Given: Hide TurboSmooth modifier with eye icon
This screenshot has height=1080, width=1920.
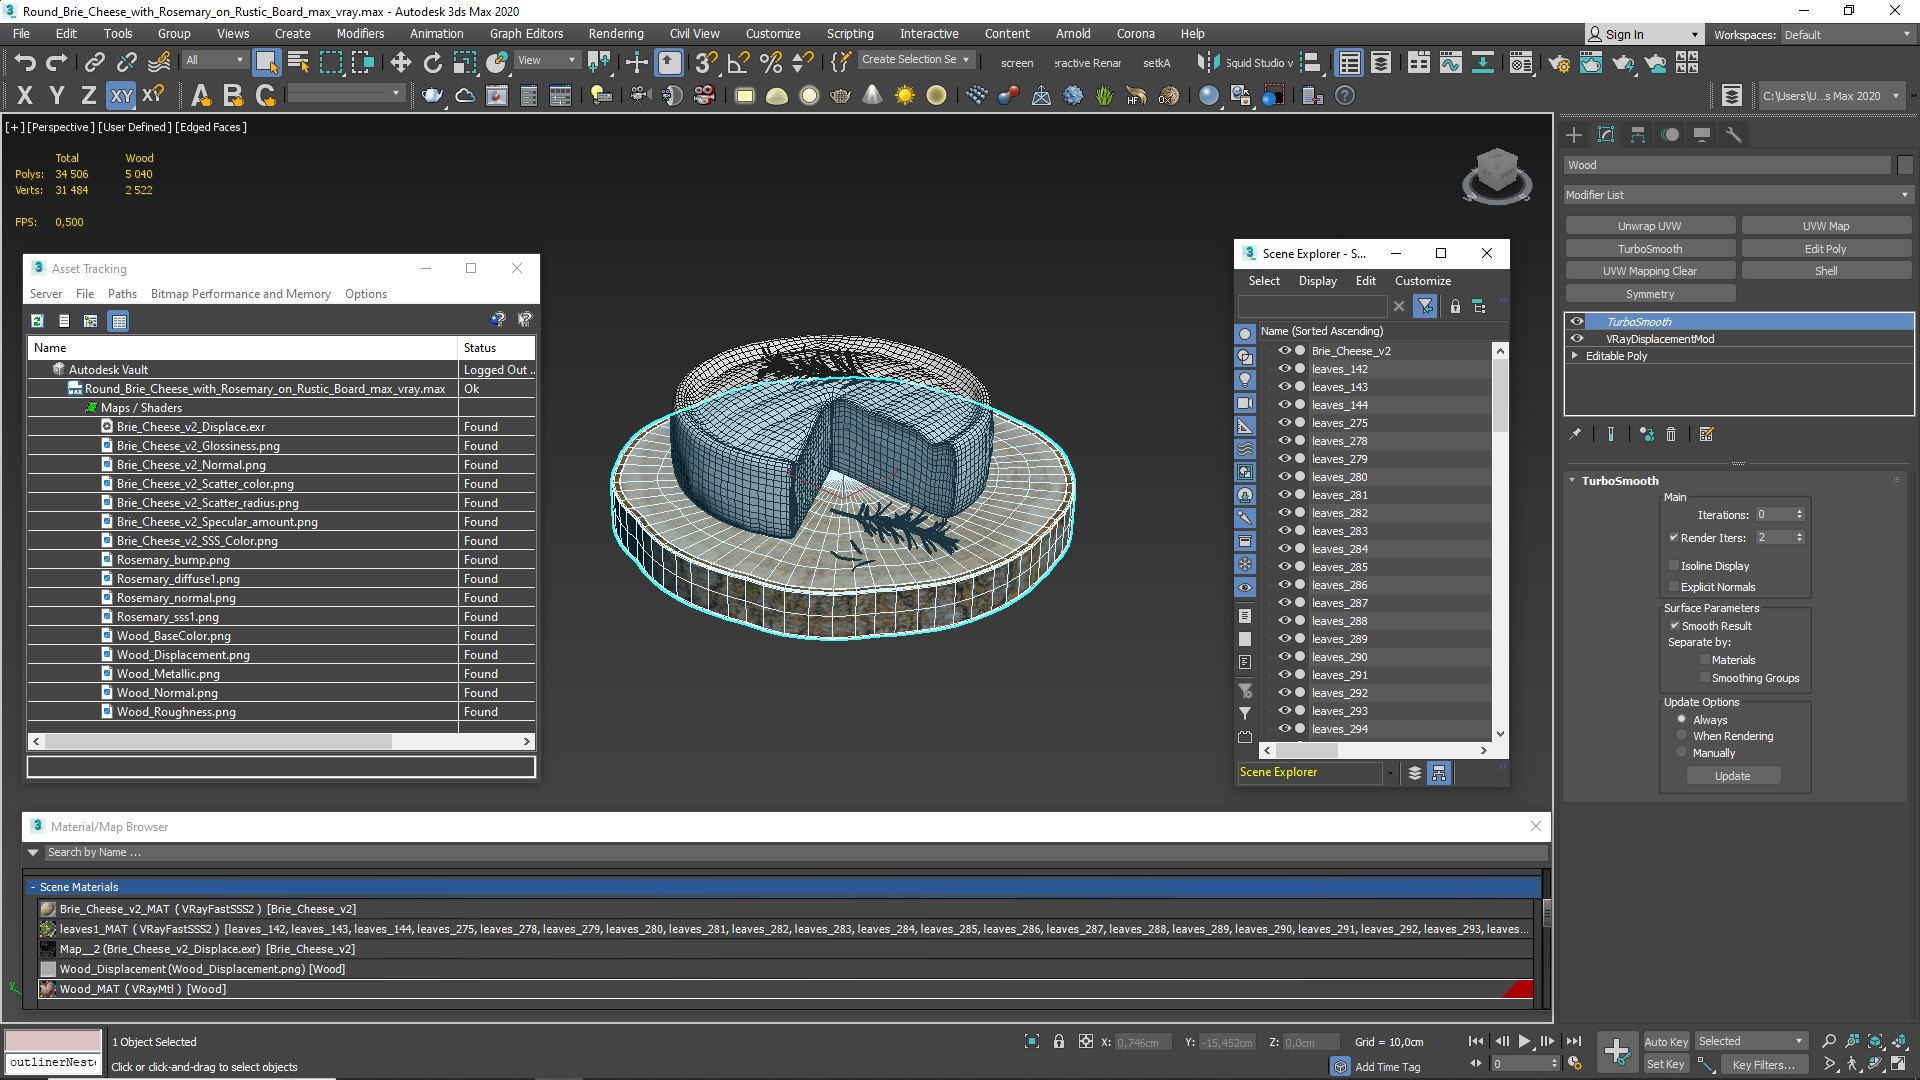Looking at the screenshot, I should [x=1577, y=321].
